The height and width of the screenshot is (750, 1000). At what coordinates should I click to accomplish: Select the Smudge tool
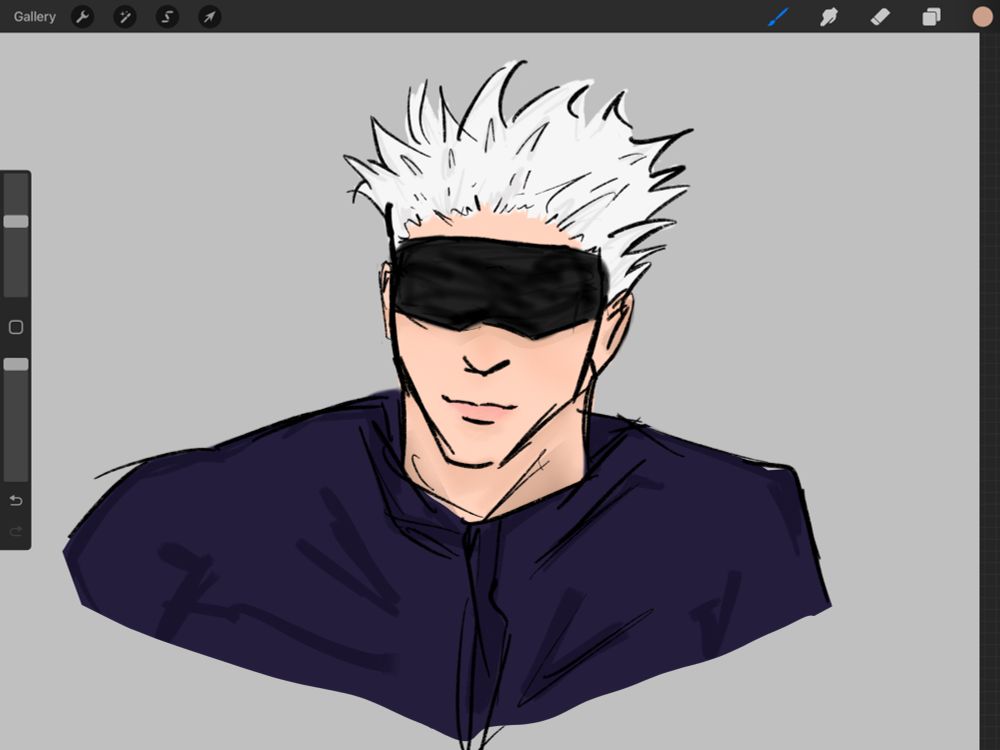[828, 17]
